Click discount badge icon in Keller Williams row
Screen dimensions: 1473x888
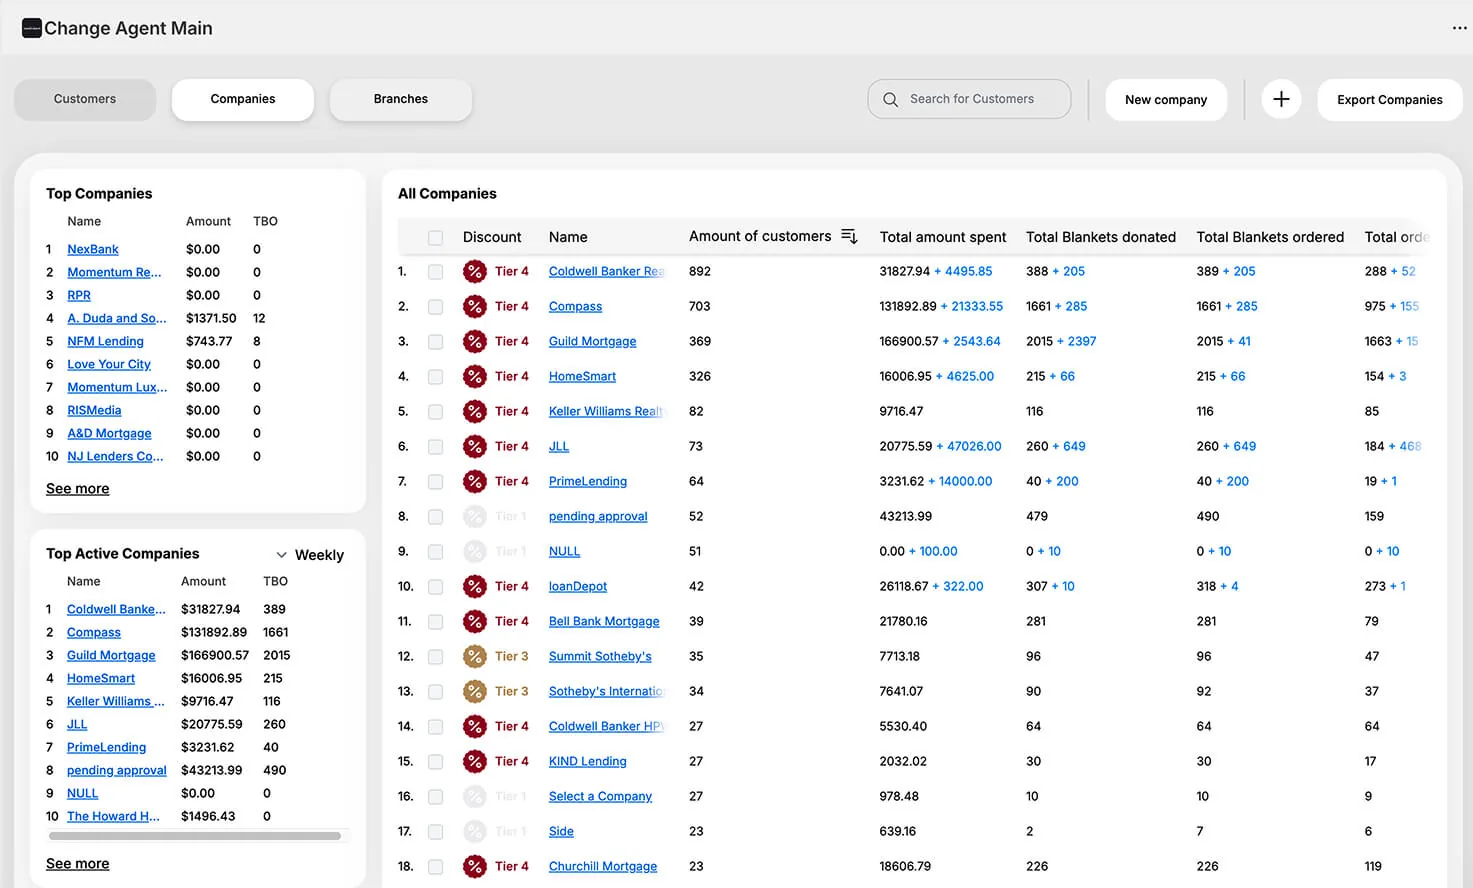pos(475,411)
